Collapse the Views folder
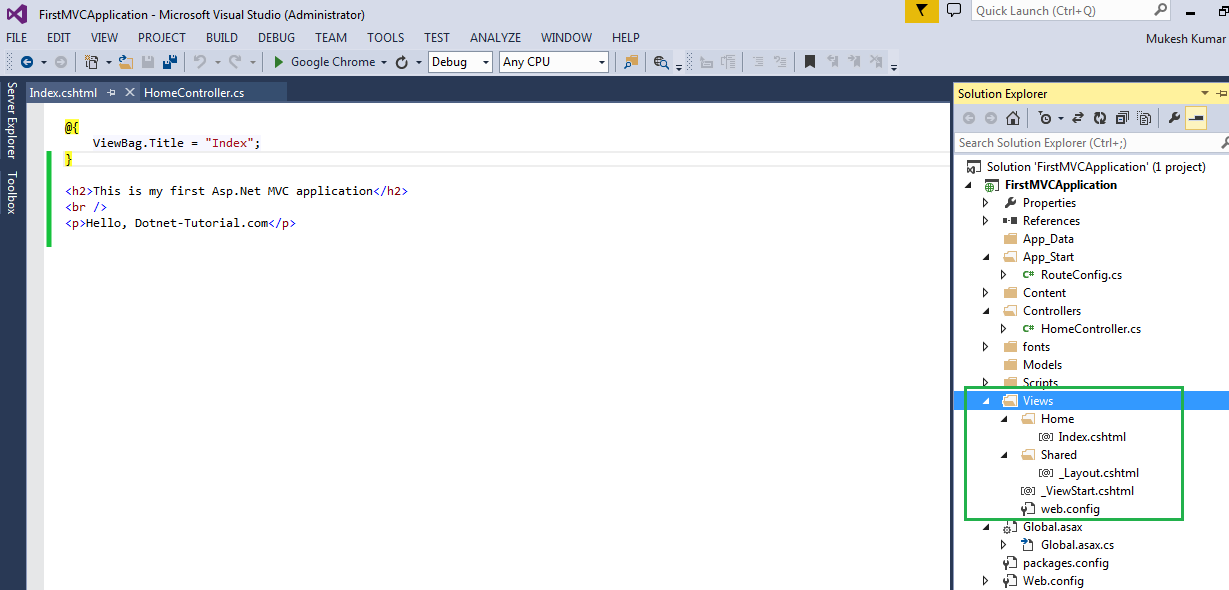The width and height of the screenshot is (1229, 590). point(986,401)
